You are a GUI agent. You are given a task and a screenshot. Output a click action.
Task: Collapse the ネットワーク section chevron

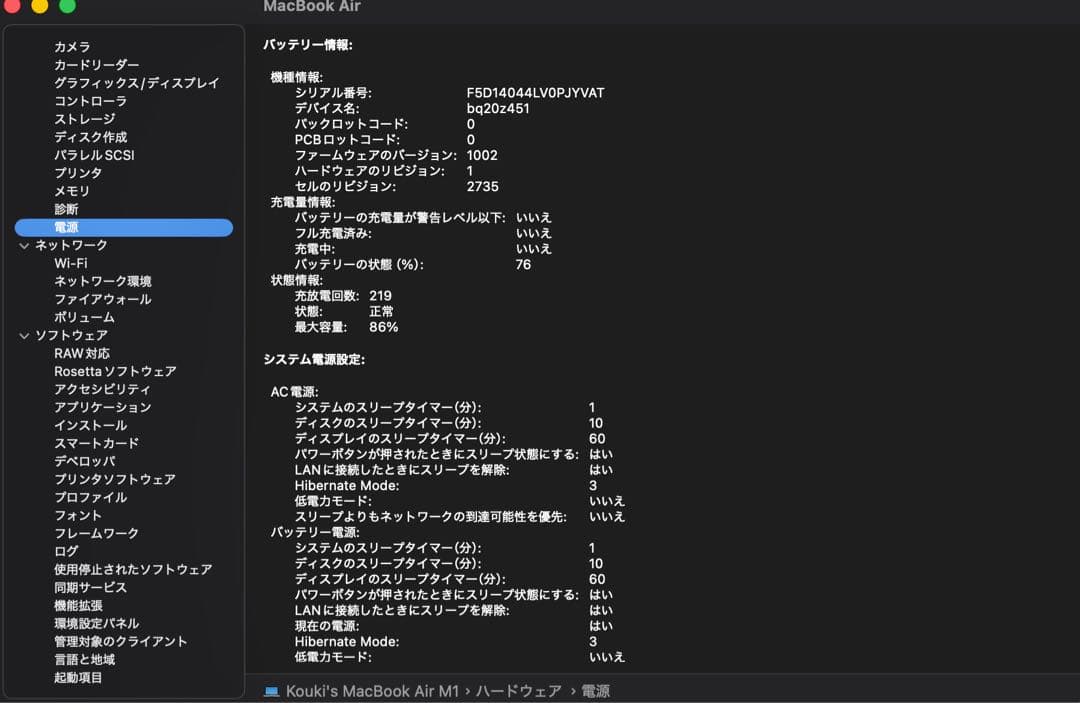click(x=24, y=246)
